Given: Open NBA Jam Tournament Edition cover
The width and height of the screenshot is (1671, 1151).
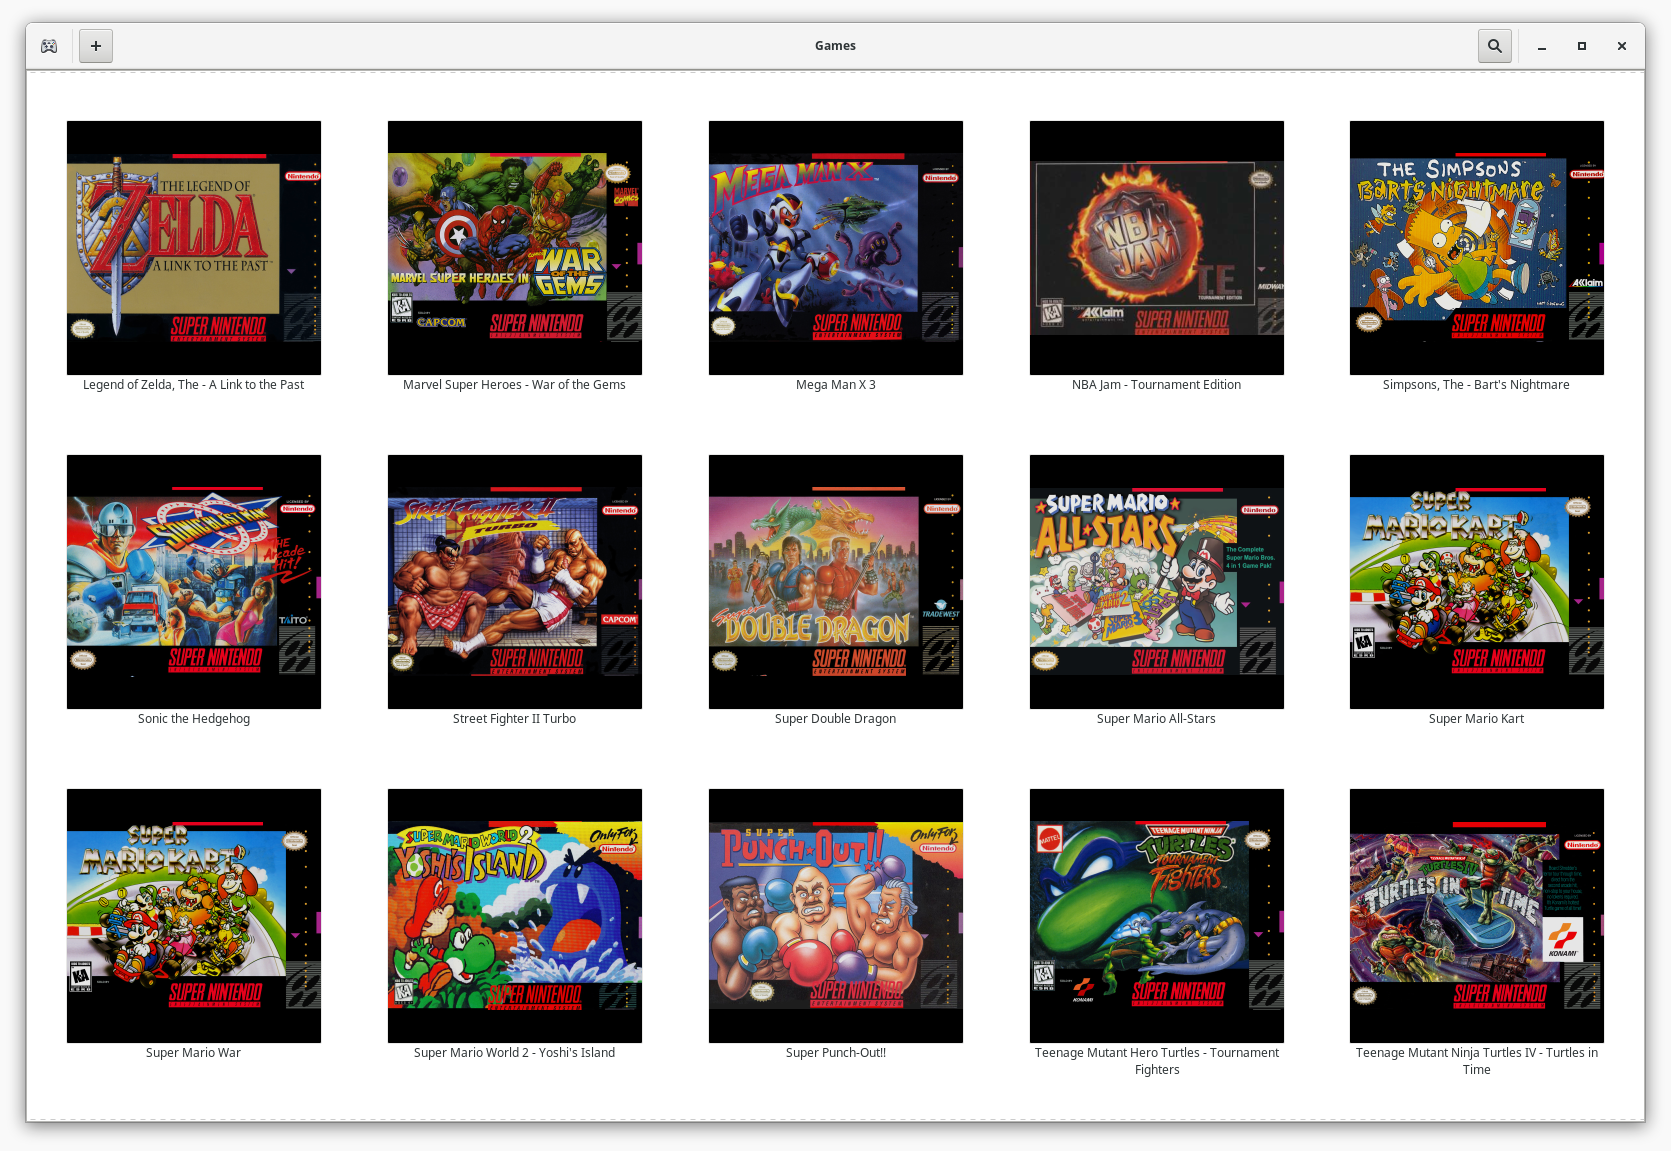Looking at the screenshot, I should [x=1157, y=248].
